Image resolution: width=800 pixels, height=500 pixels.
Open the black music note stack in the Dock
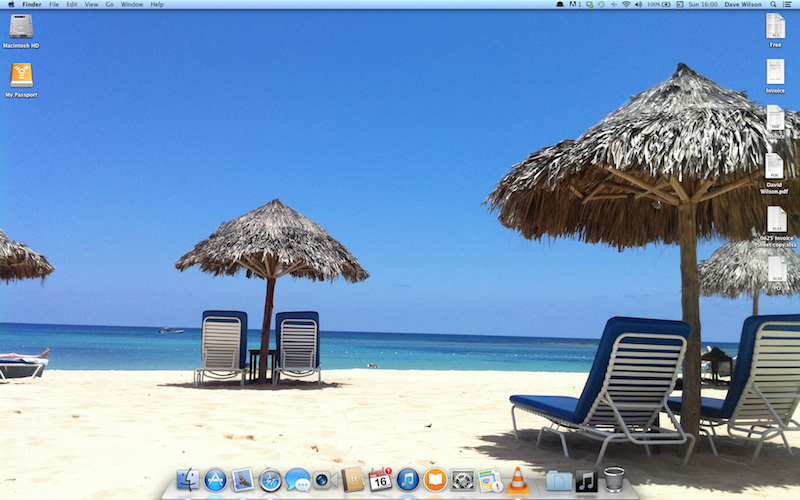587,480
